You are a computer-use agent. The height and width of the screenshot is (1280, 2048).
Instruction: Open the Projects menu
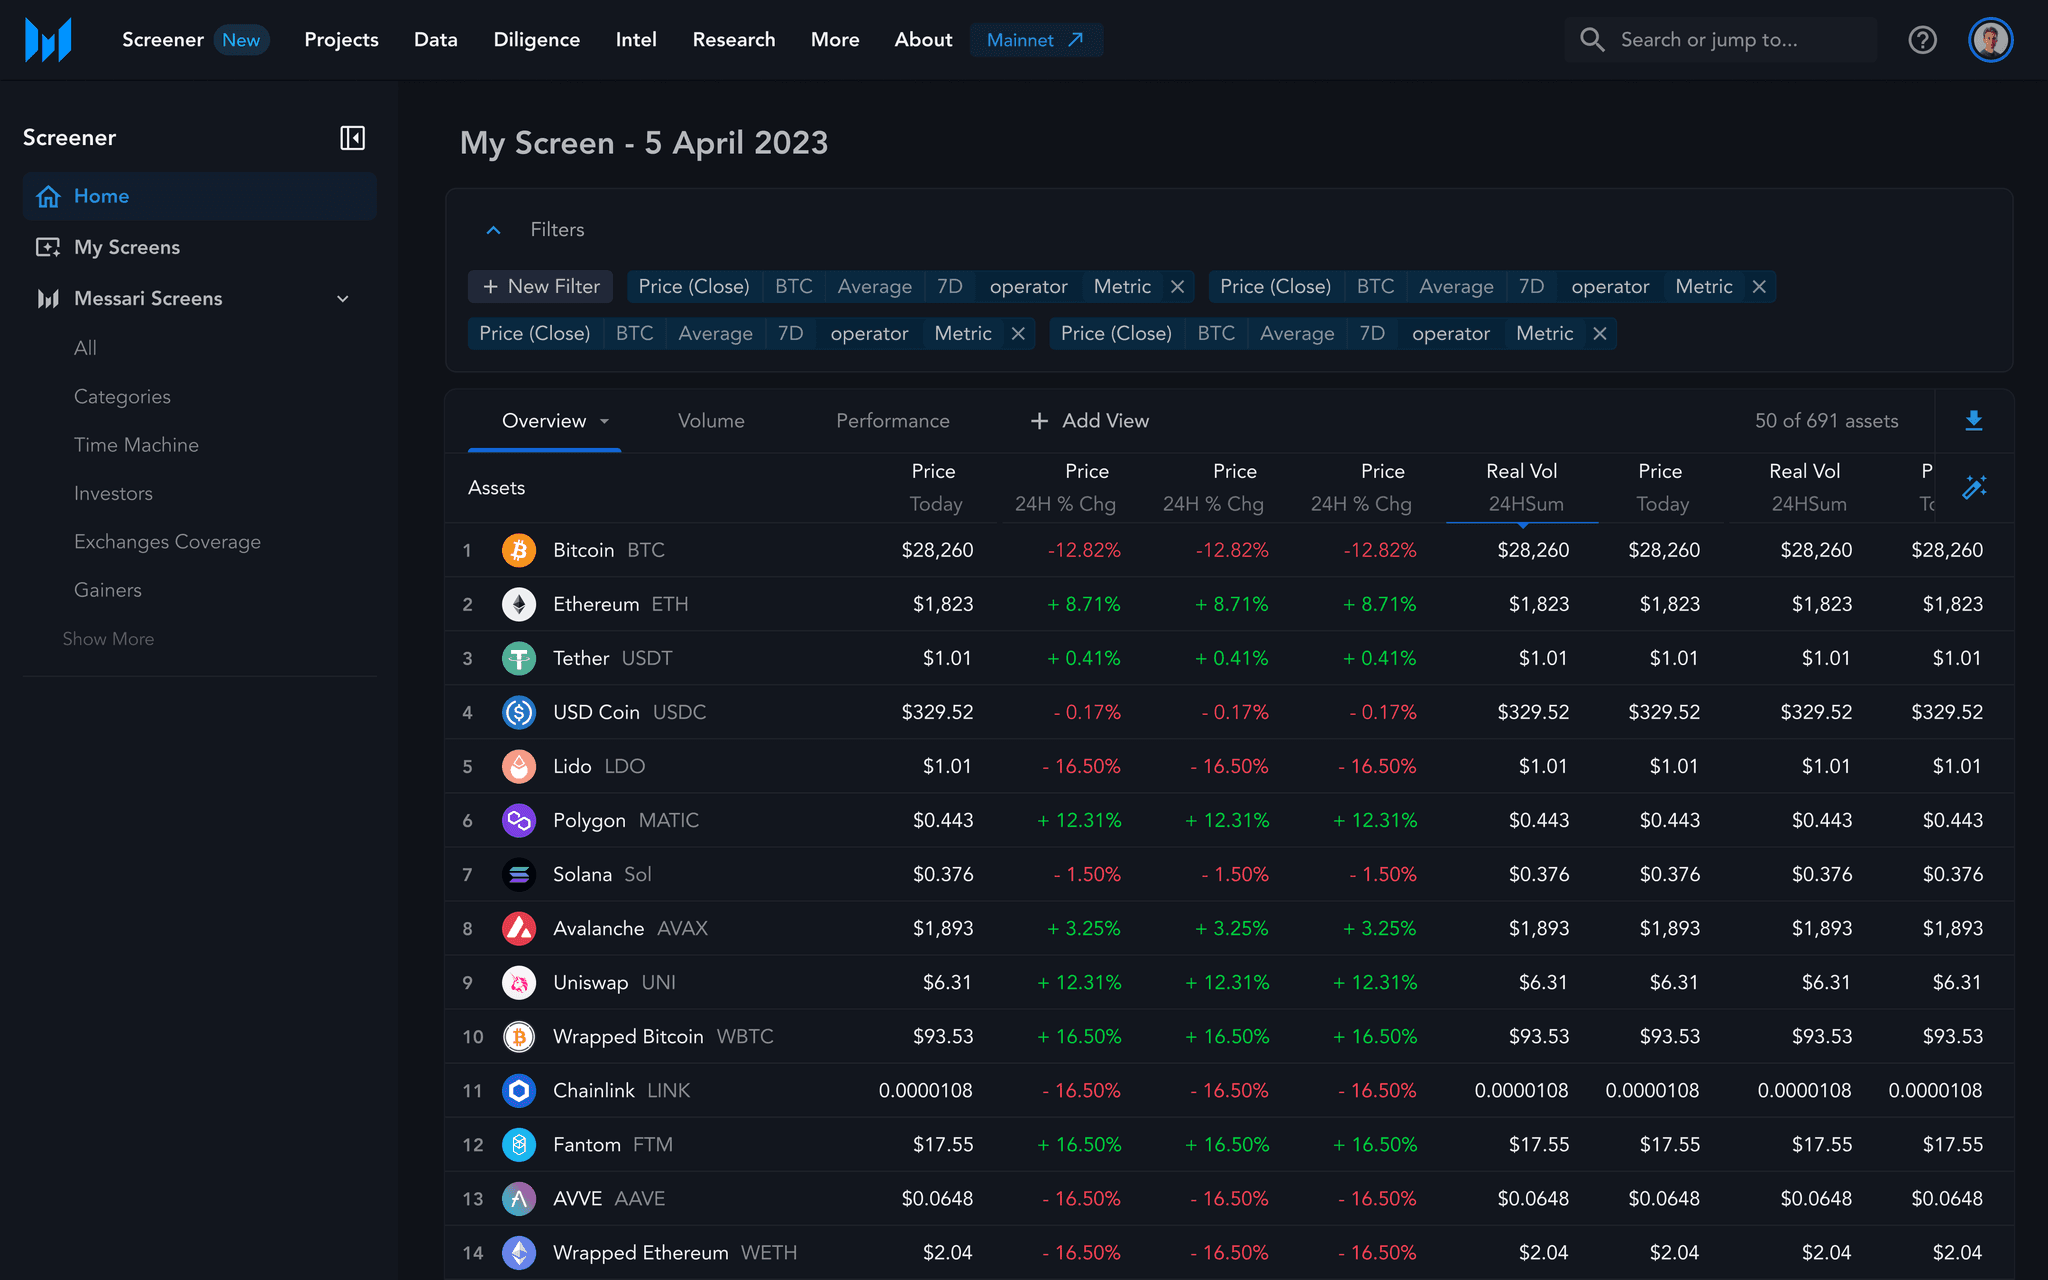click(341, 40)
